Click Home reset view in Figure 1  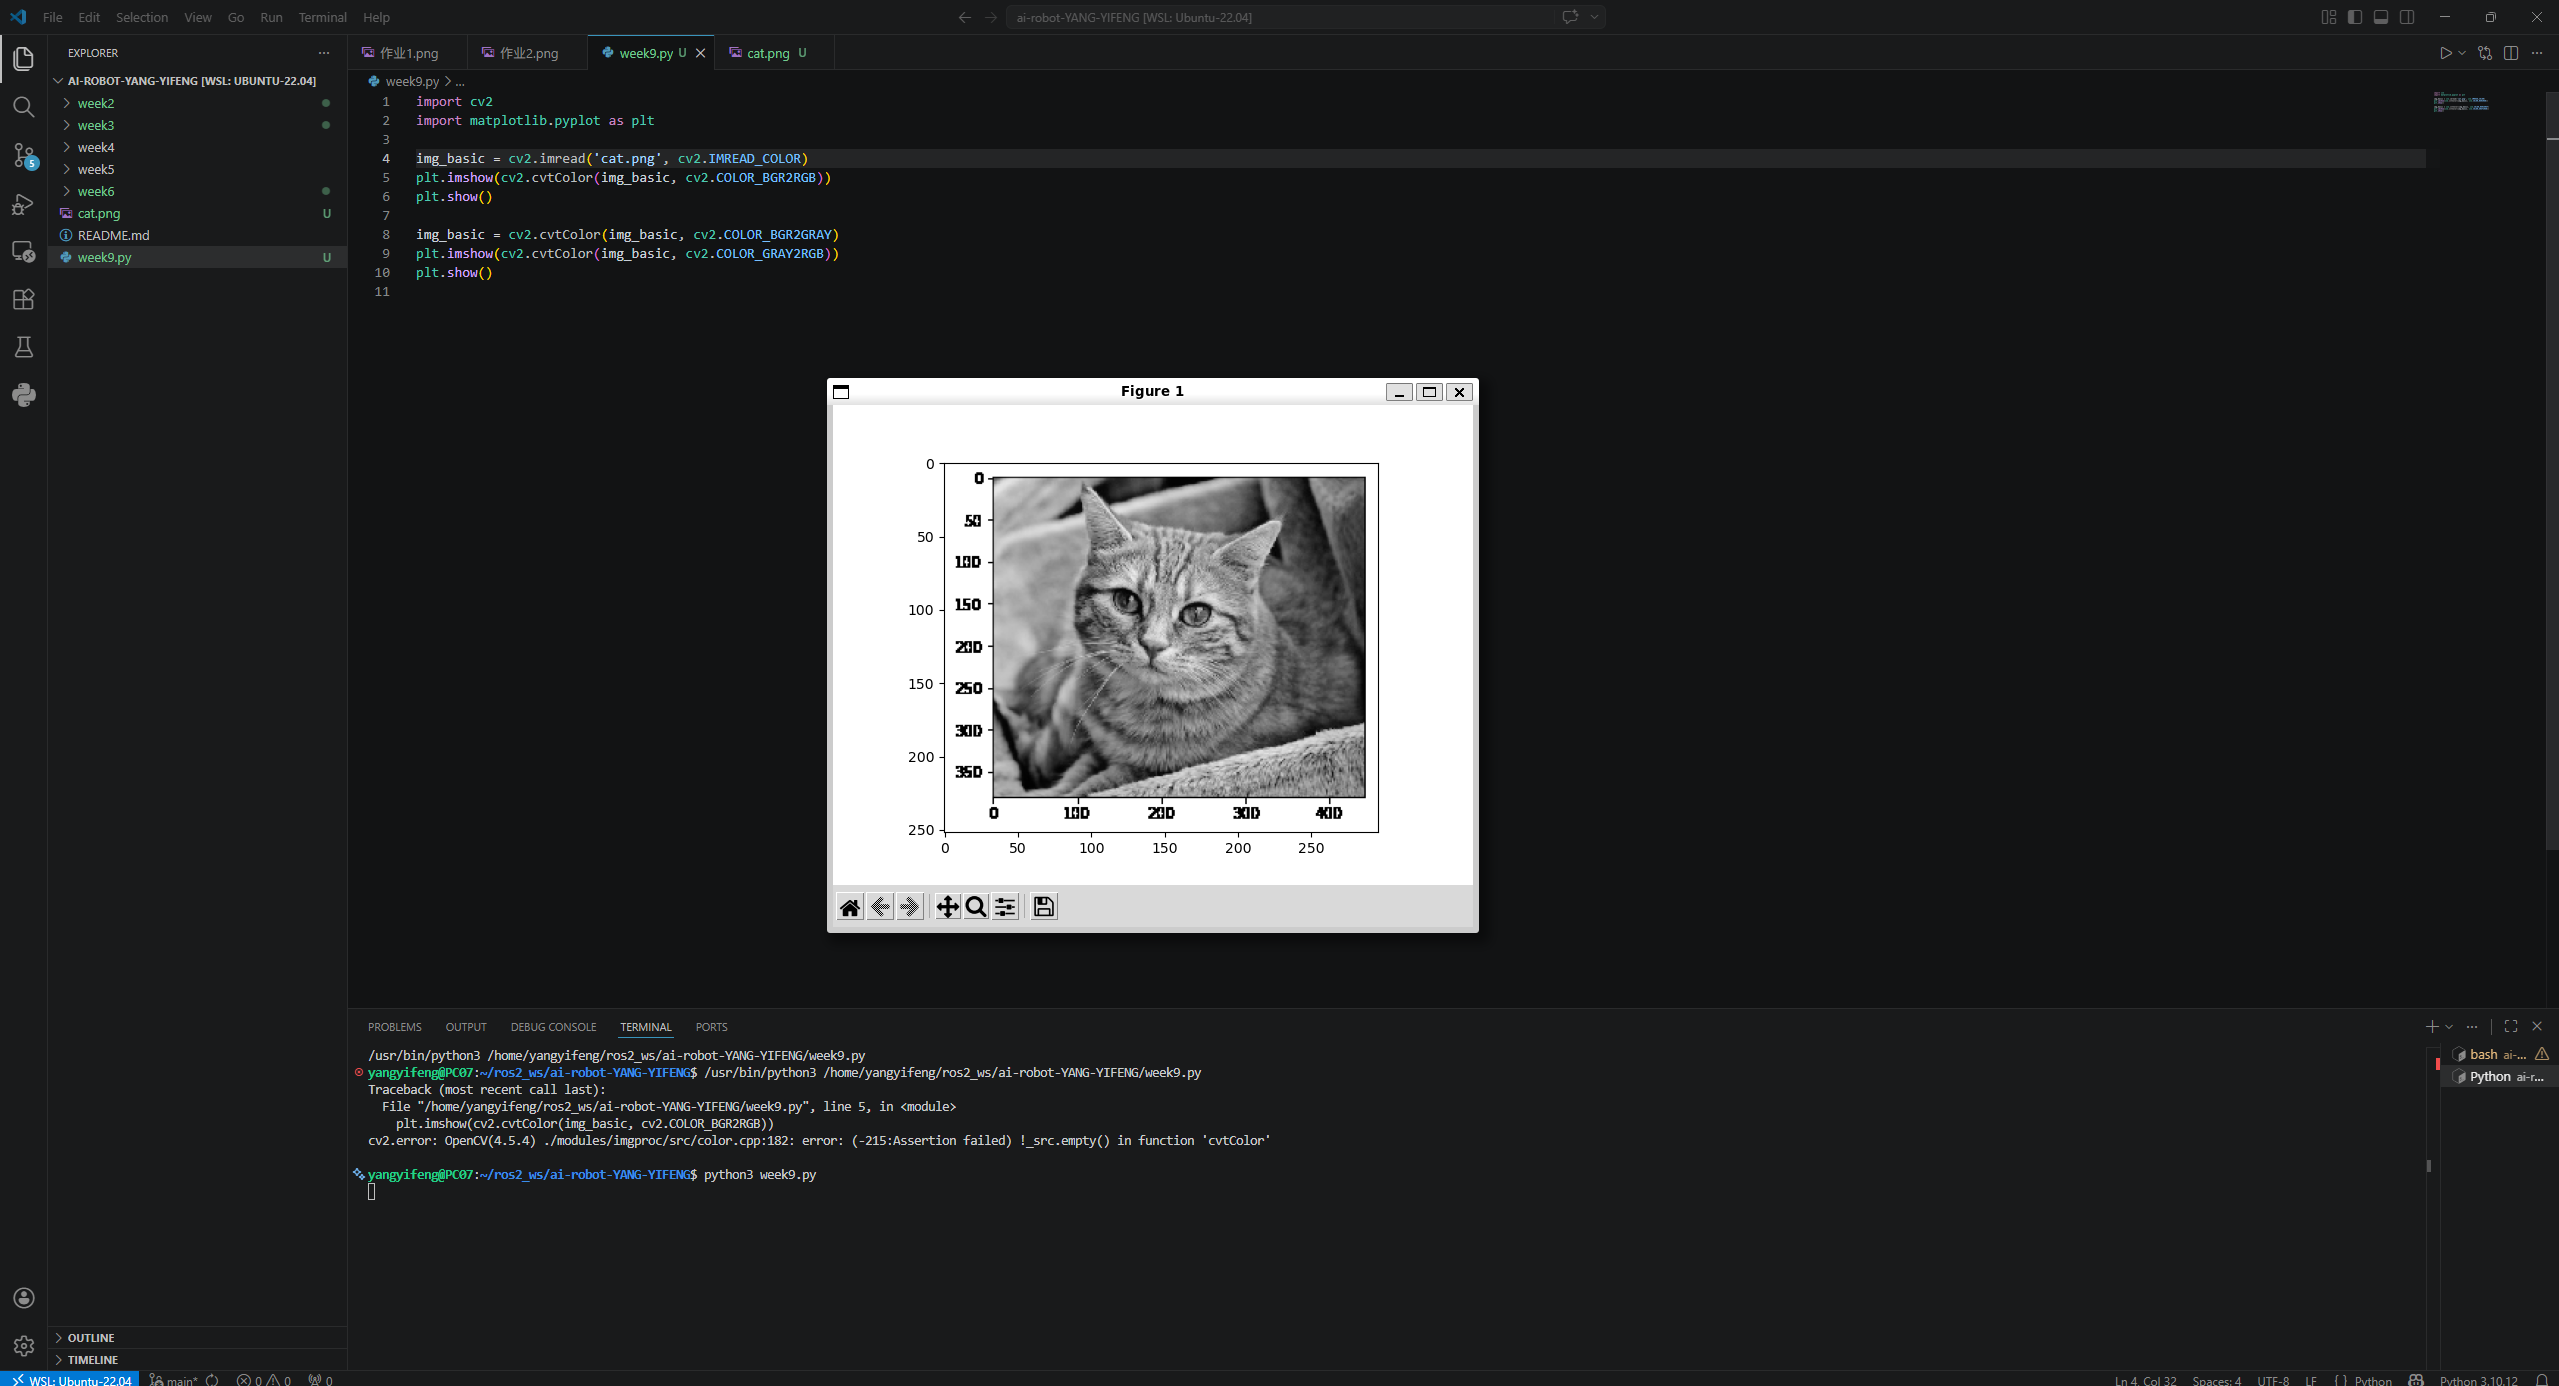tap(850, 907)
